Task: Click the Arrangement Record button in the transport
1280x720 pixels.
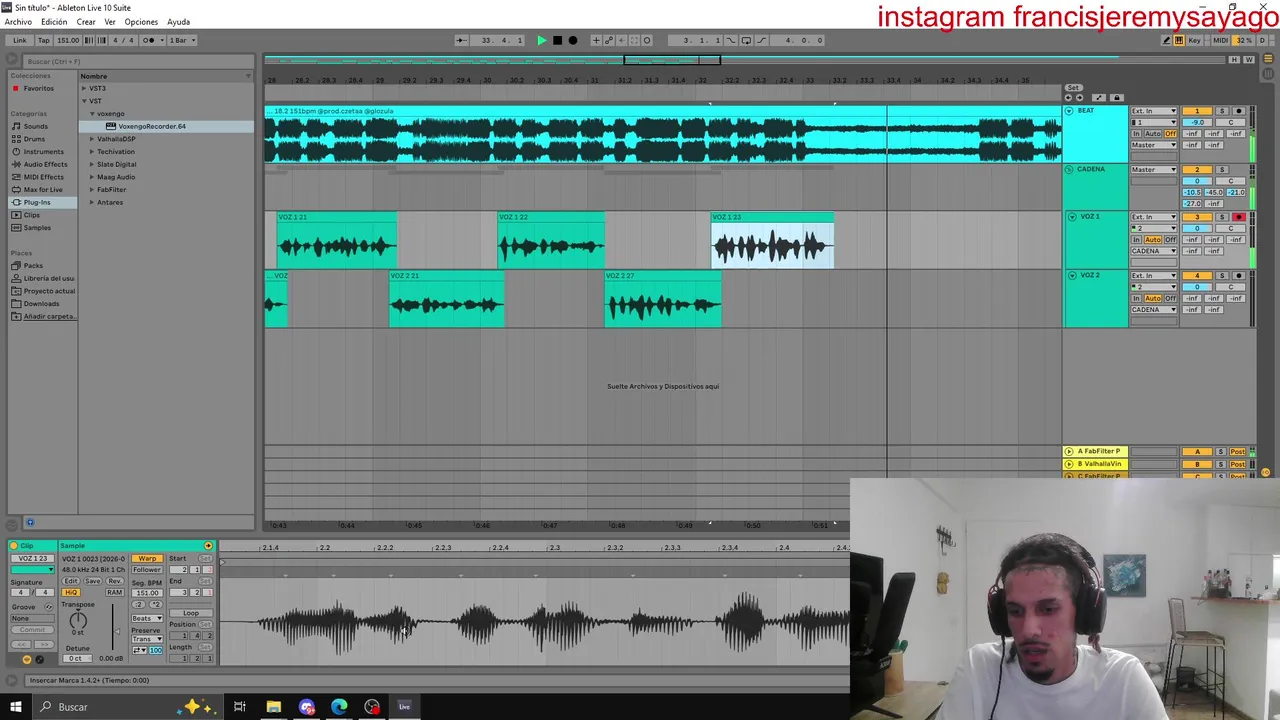Action: tap(573, 40)
